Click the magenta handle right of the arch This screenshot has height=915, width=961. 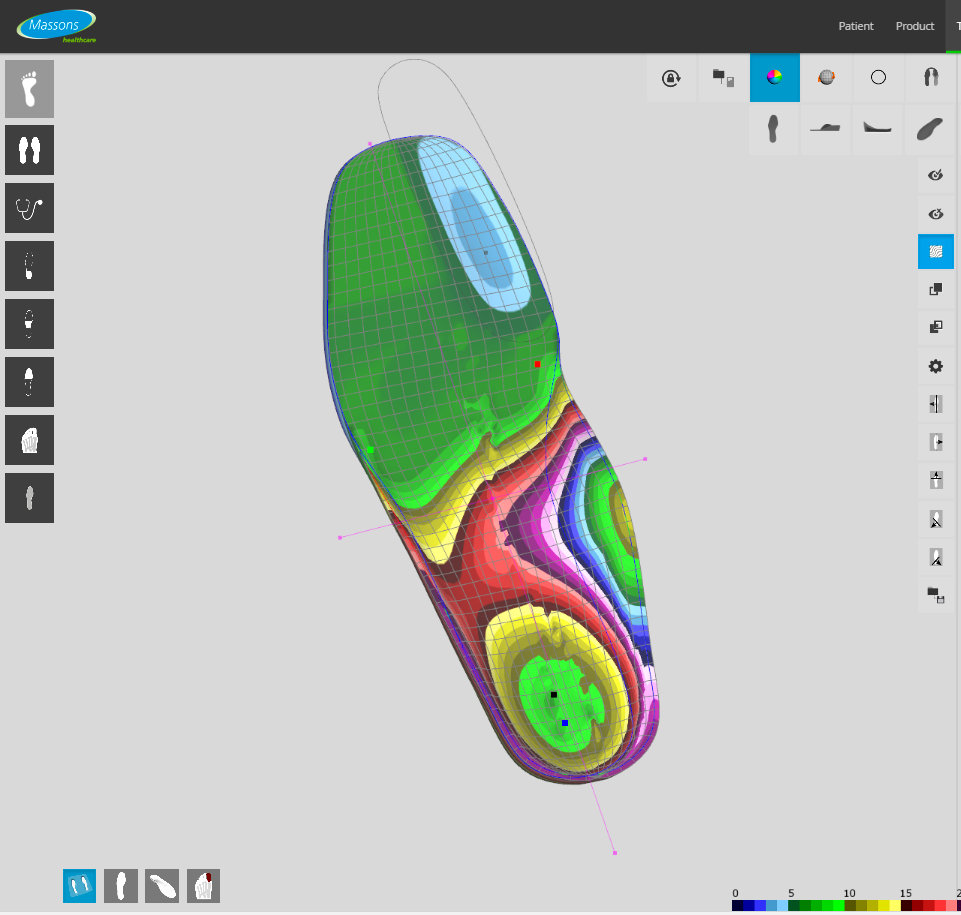[645, 458]
